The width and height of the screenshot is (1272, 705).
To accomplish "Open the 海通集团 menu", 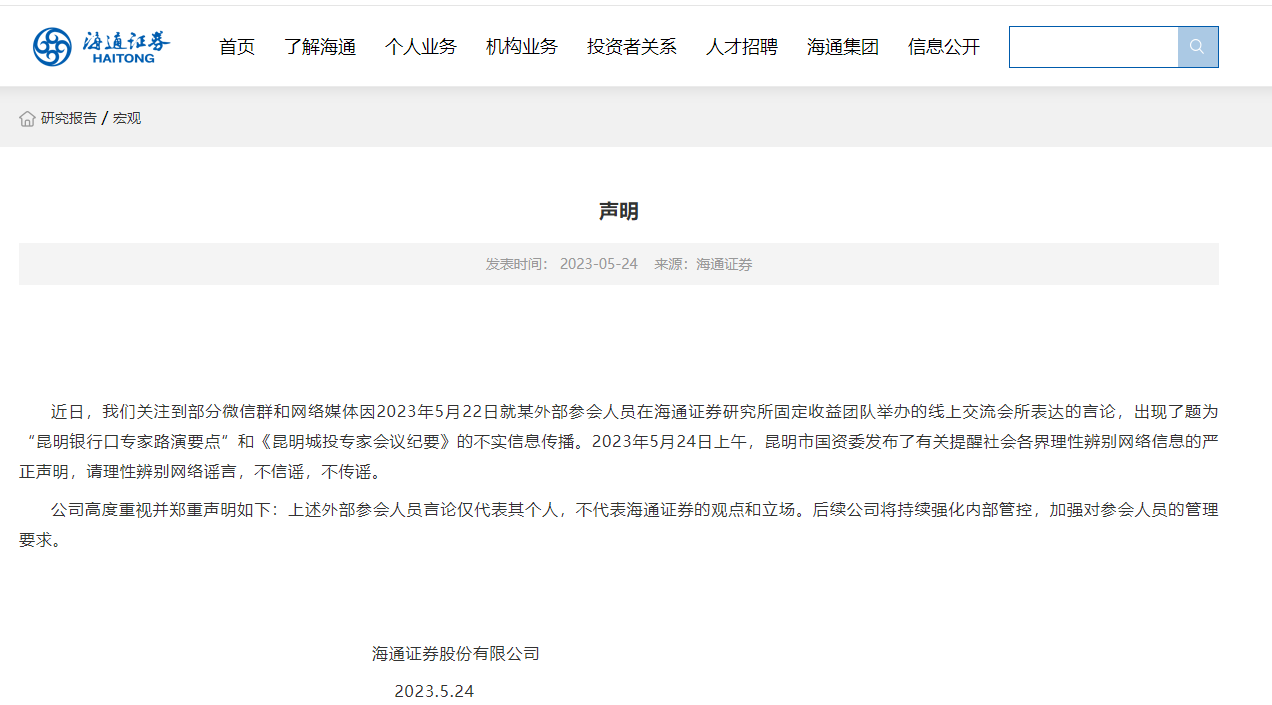I will [843, 47].
